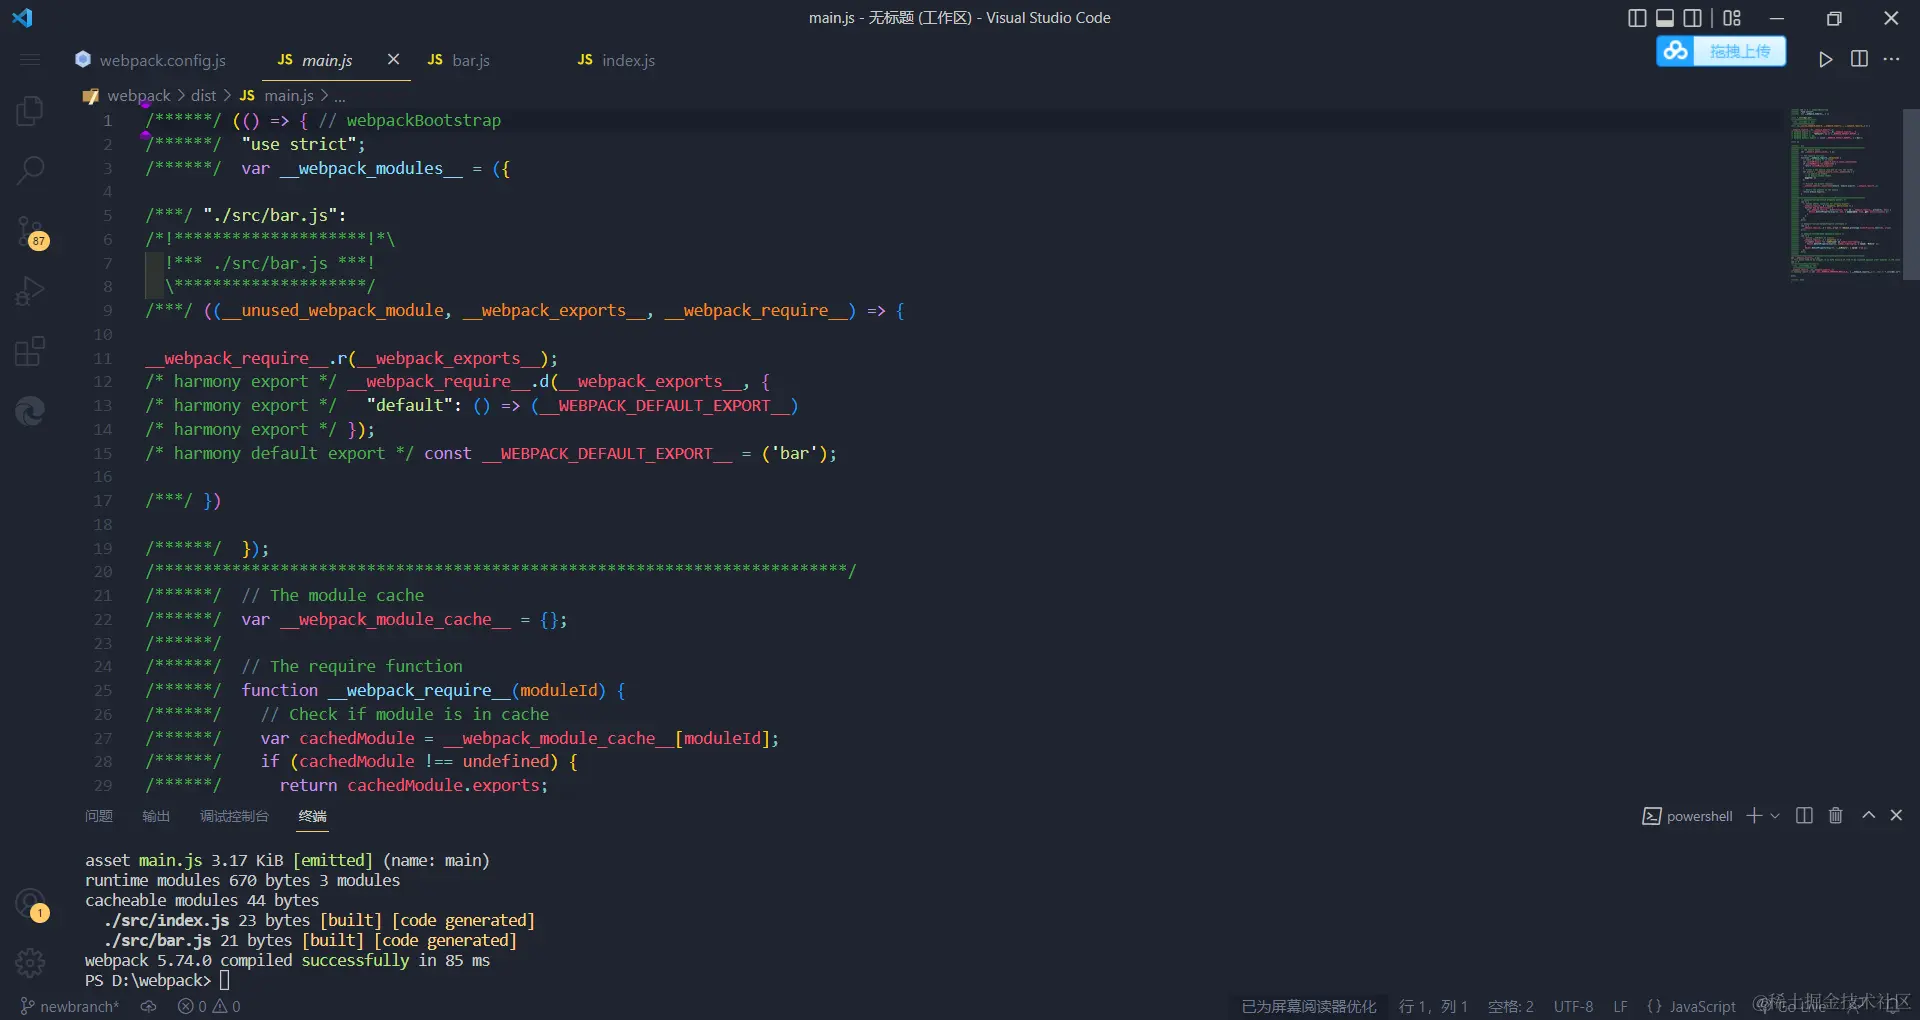Click the powershell terminal profile icon

(x=1652, y=816)
